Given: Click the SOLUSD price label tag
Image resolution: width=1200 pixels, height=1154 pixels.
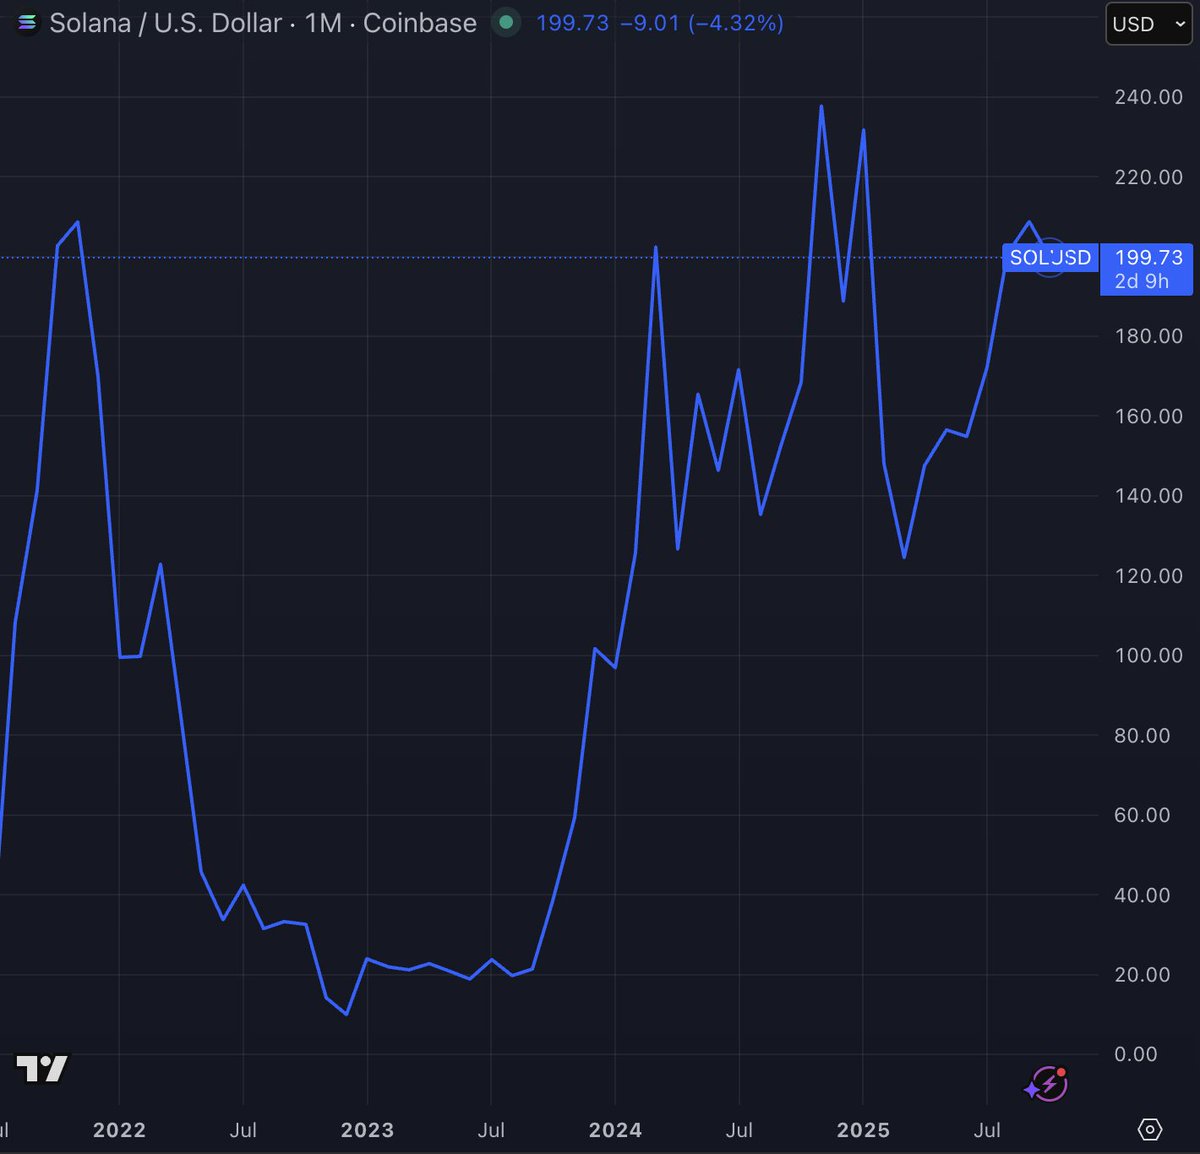Looking at the screenshot, I should coord(1050,258).
